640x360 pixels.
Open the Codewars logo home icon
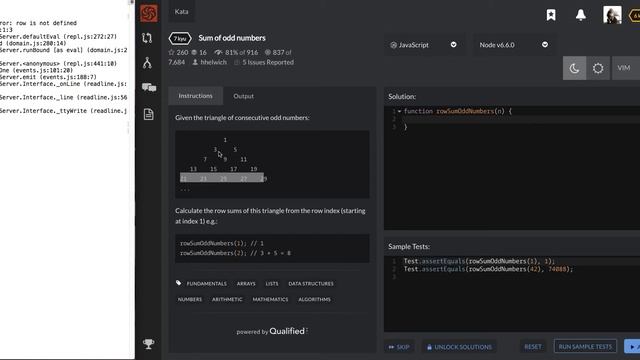click(149, 13)
